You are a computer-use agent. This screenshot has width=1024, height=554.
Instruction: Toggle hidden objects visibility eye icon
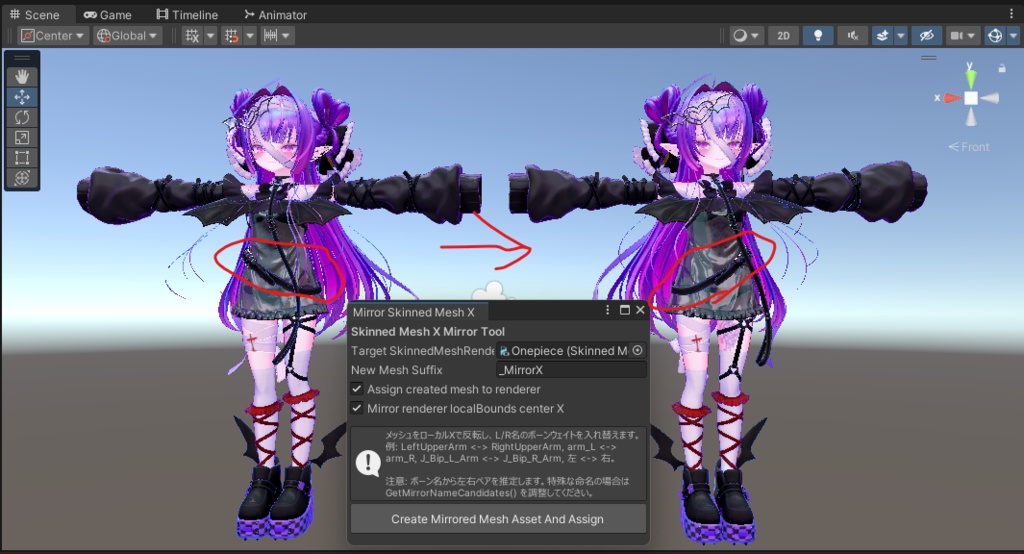pyautogui.click(x=927, y=36)
